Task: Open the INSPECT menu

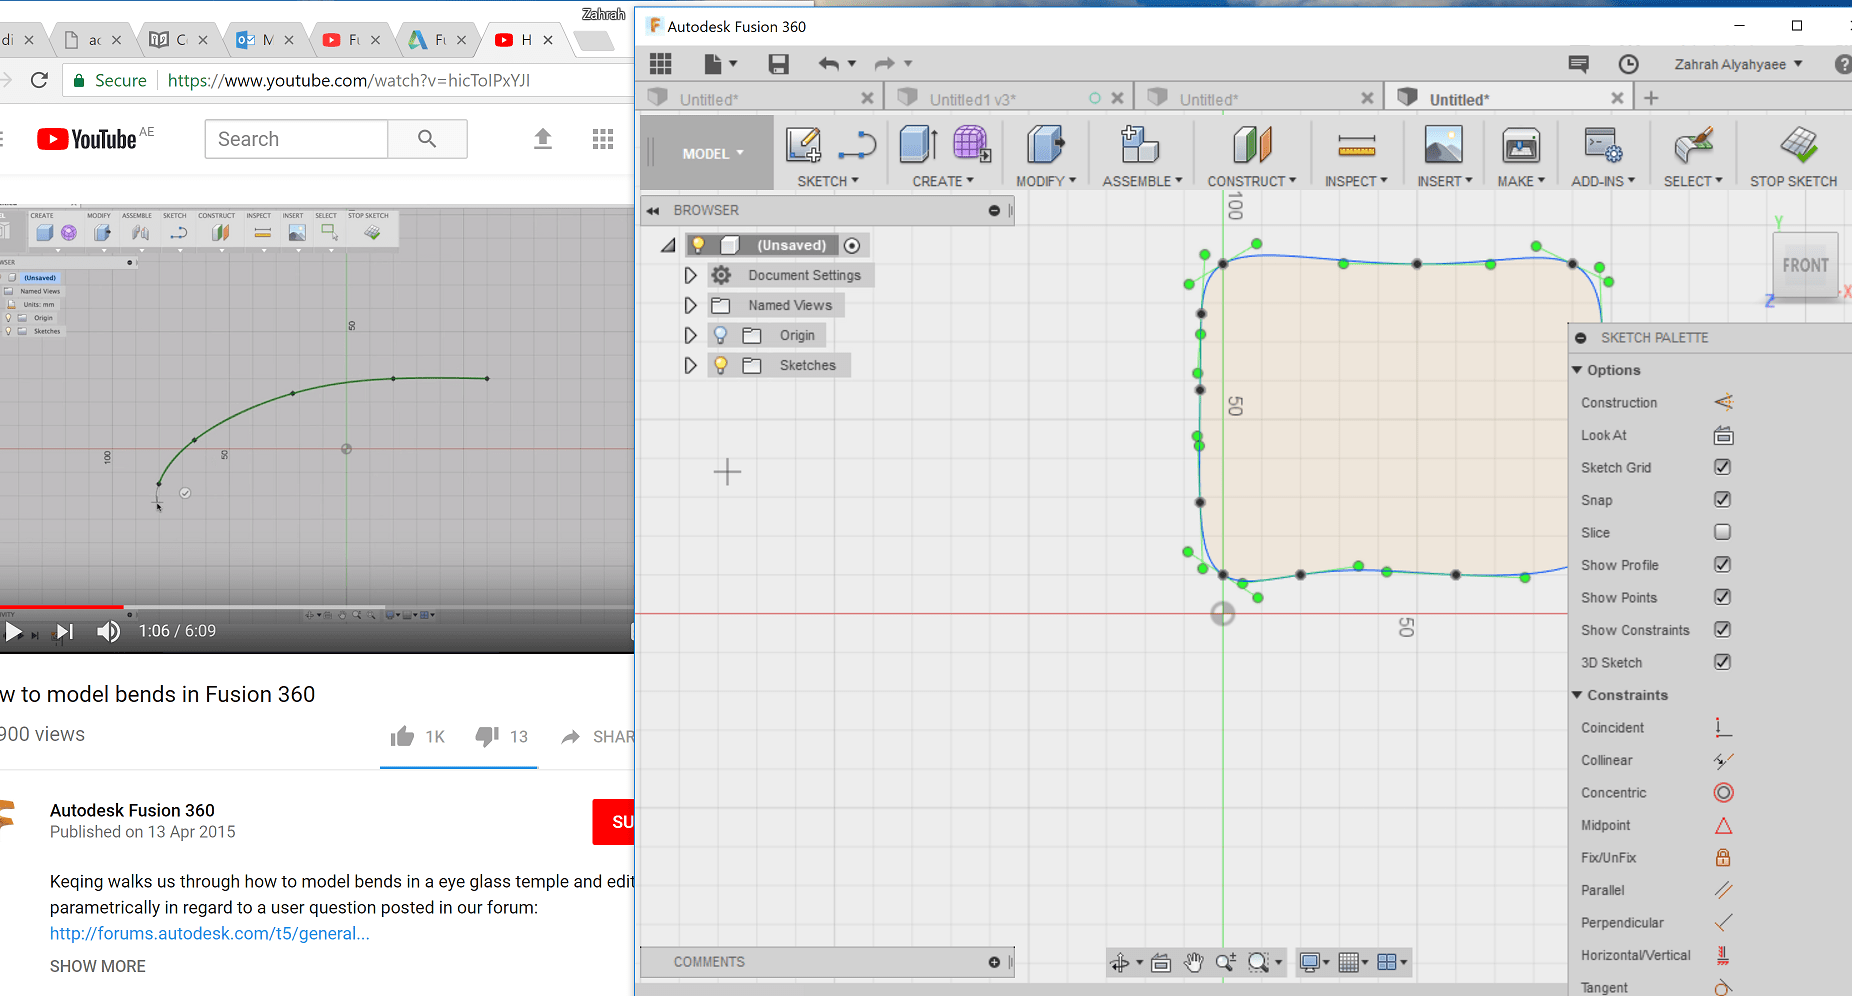Action: point(1356,181)
